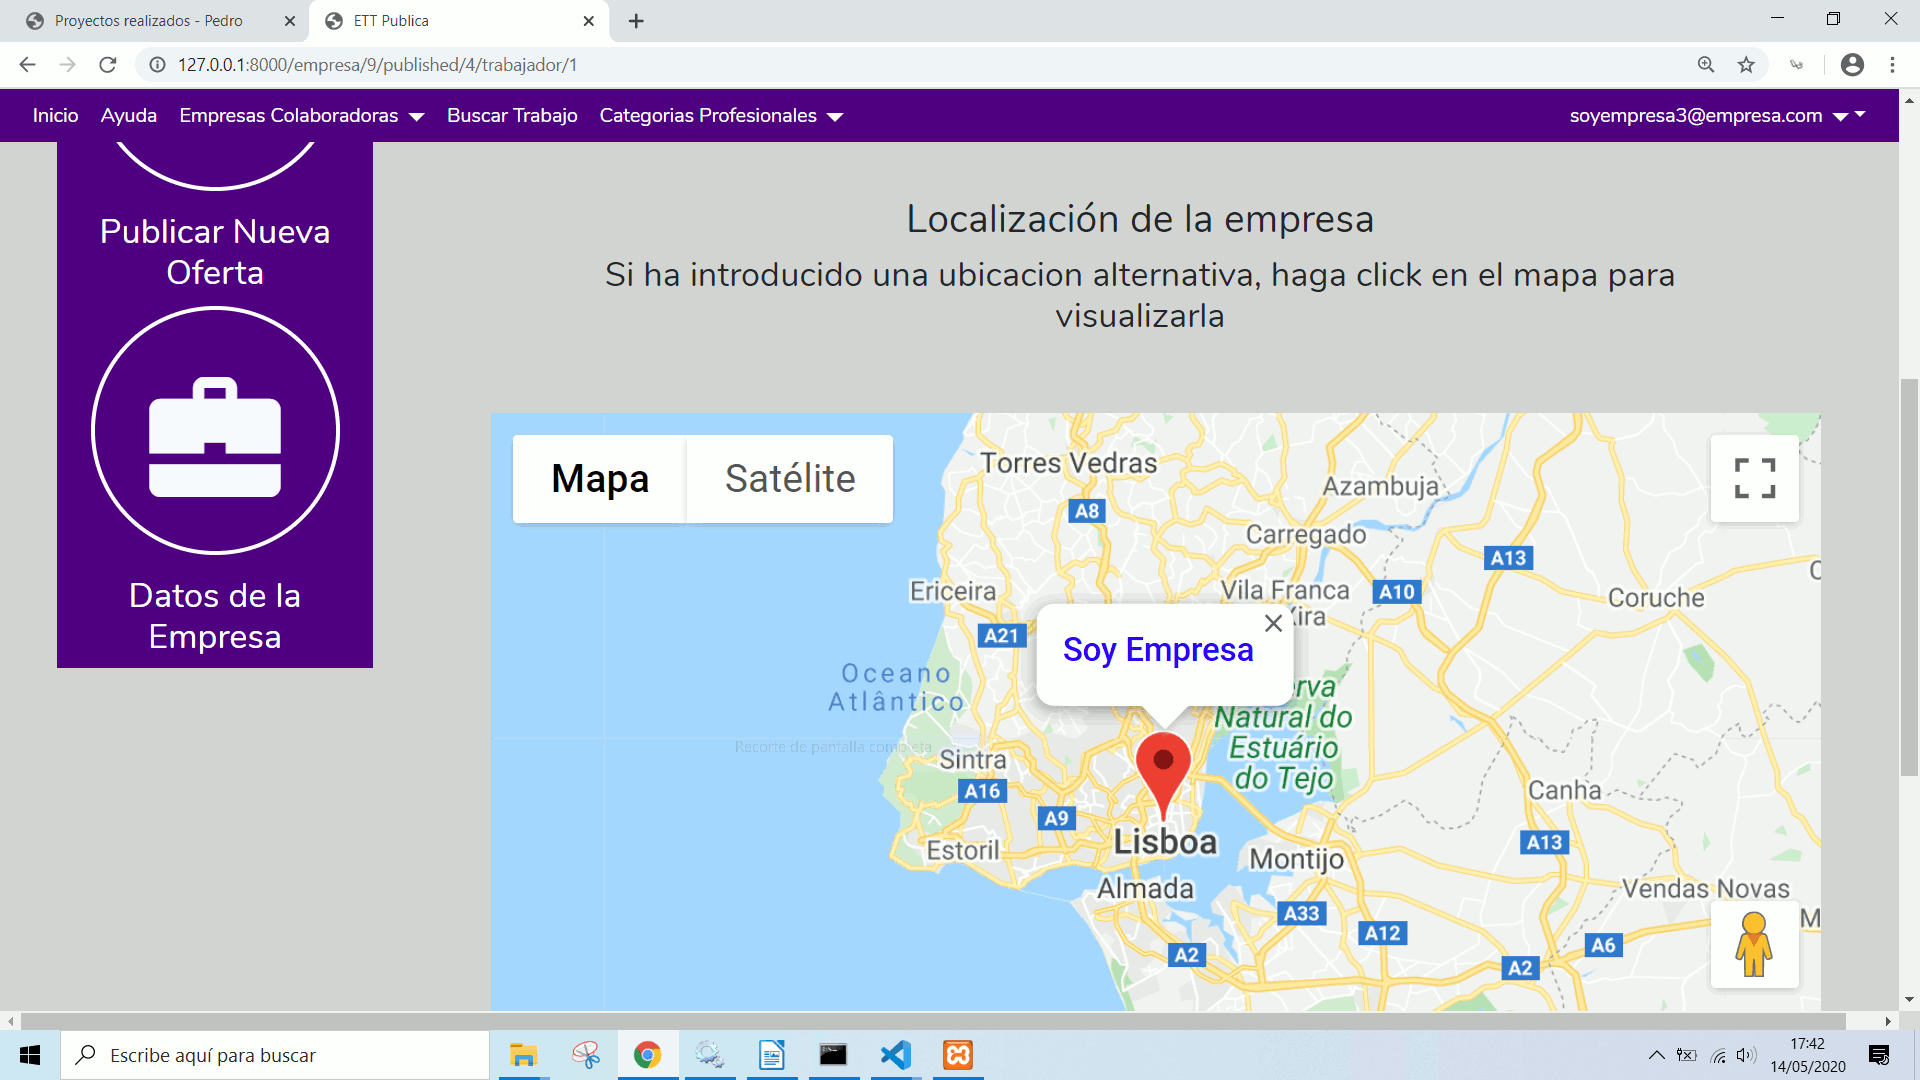The width and height of the screenshot is (1920, 1080).
Task: Open File Explorer from taskbar
Action: coord(523,1055)
